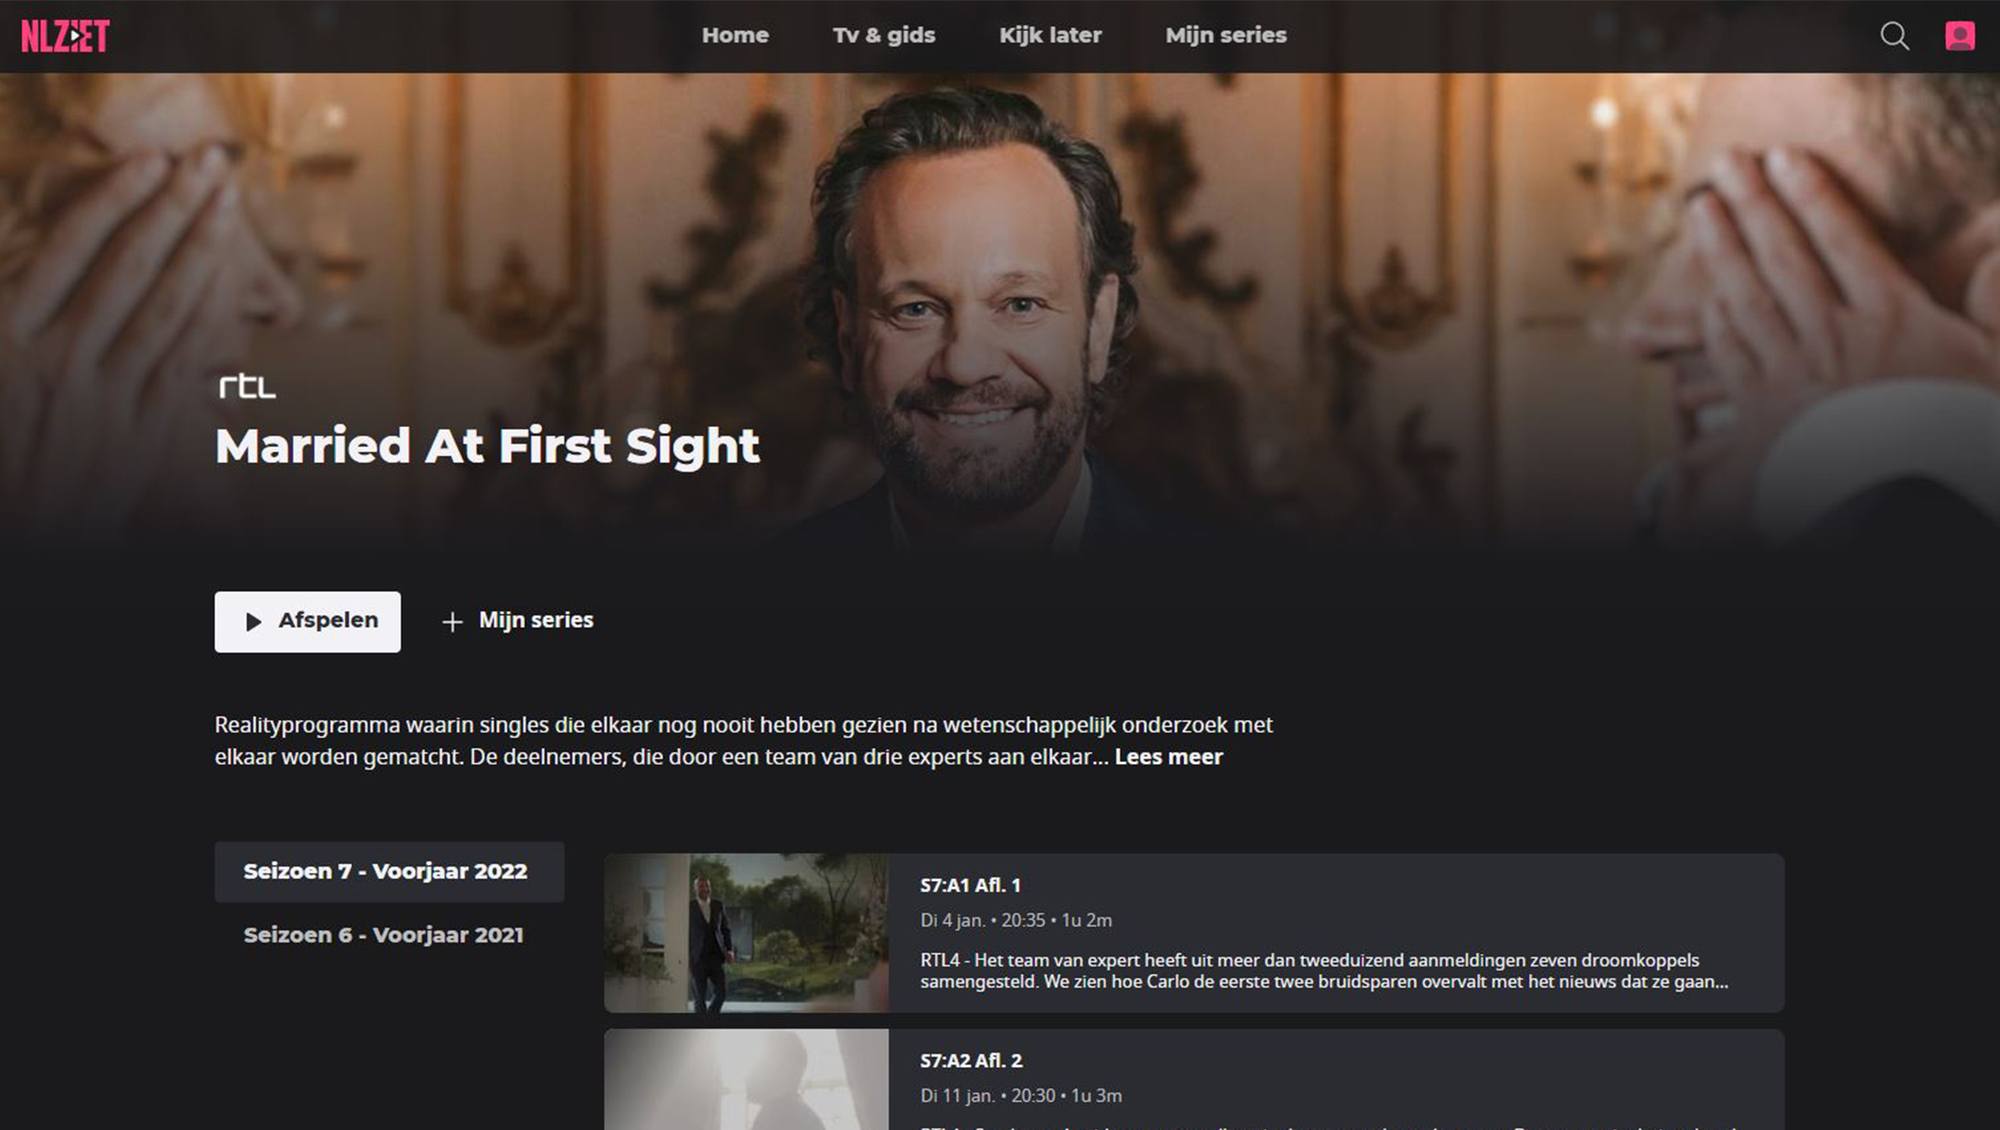The width and height of the screenshot is (2000, 1130).
Task: Play the series with Afspelen button
Action: (x=307, y=622)
